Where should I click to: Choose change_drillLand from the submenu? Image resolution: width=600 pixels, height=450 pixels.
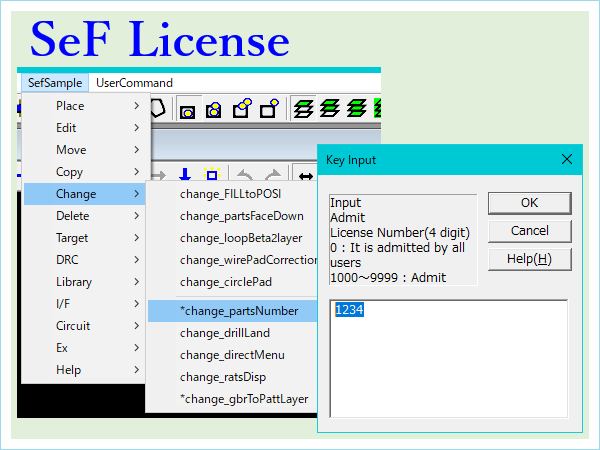(224, 333)
